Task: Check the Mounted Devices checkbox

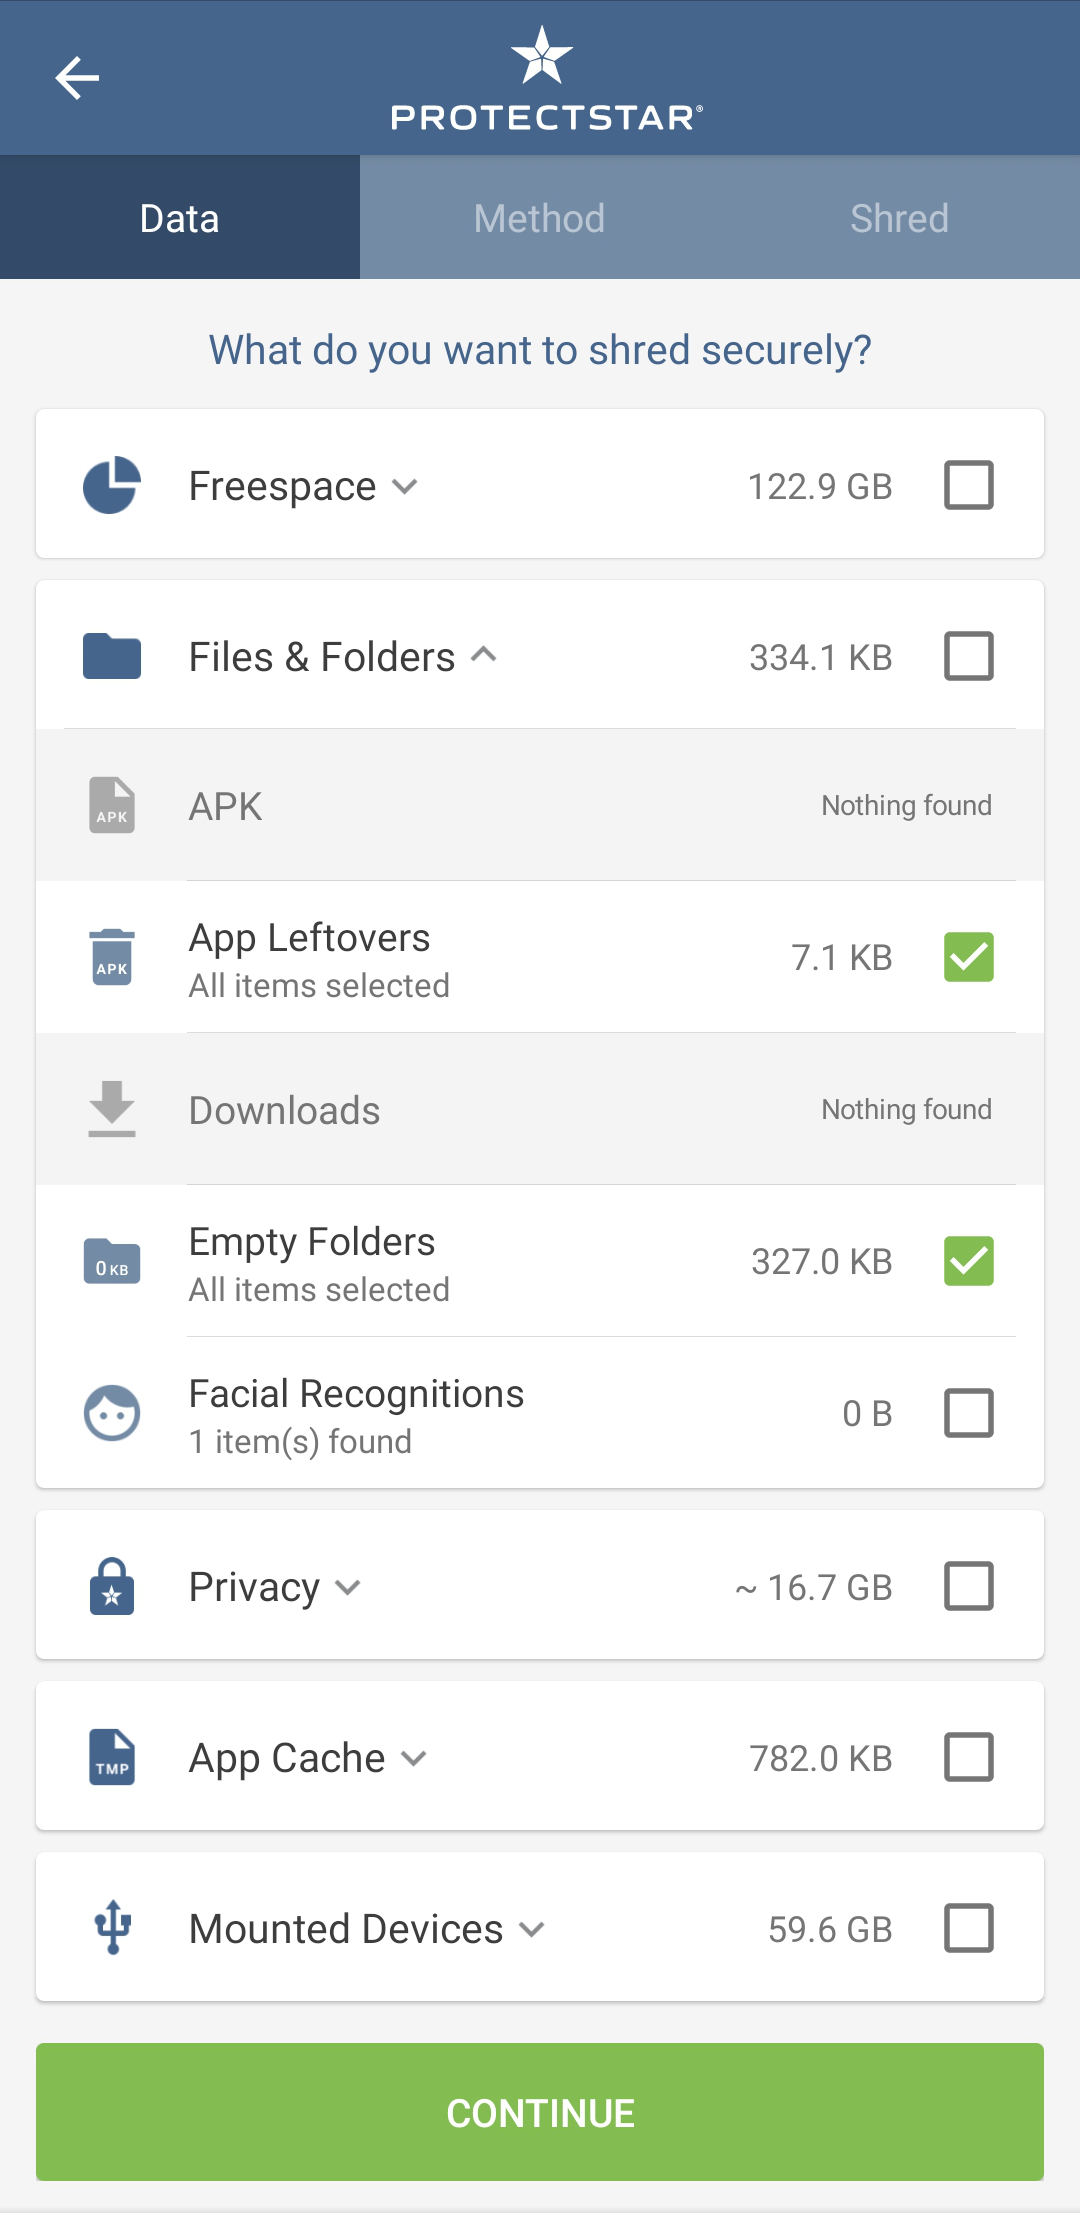Action: coord(969,1928)
